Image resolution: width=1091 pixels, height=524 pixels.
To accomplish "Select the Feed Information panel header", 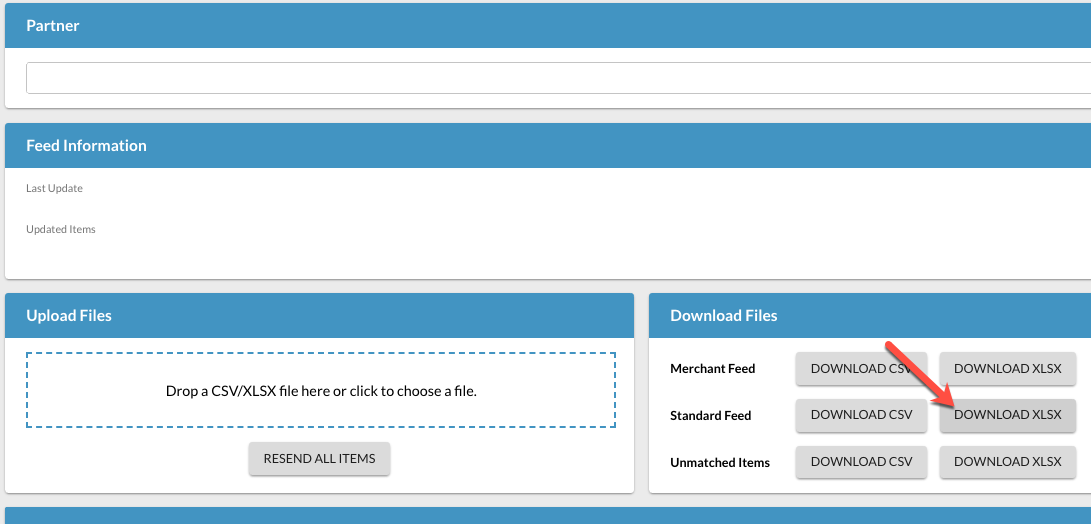I will coord(86,146).
